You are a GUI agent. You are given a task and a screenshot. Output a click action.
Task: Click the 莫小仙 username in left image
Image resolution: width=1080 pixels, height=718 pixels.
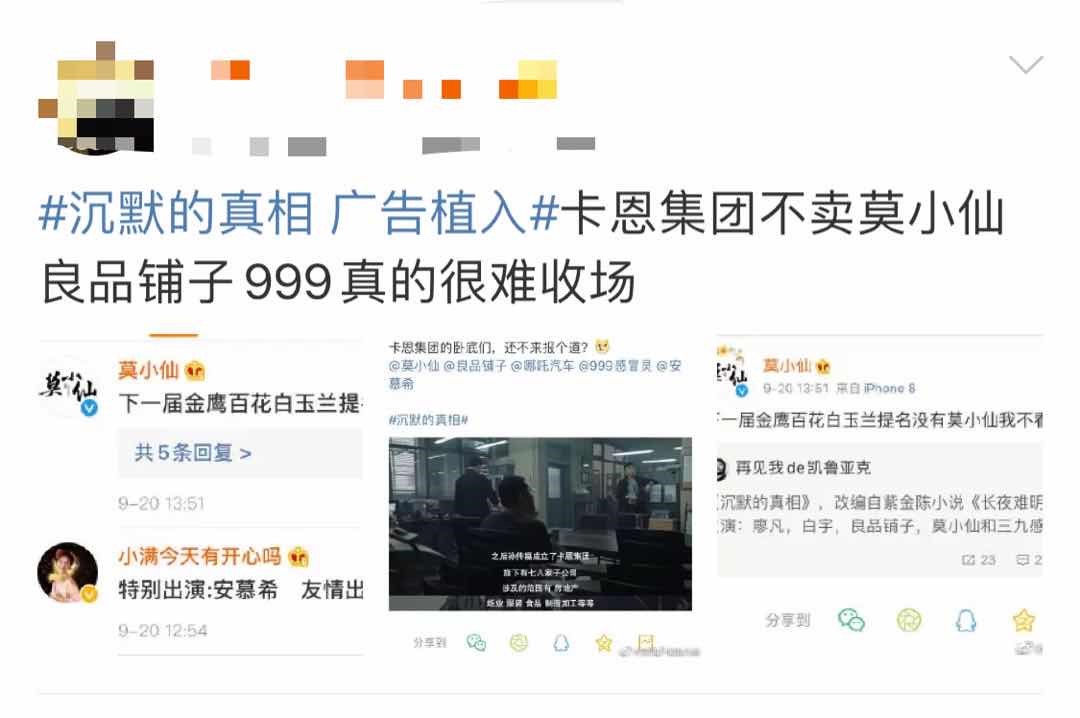click(149, 370)
